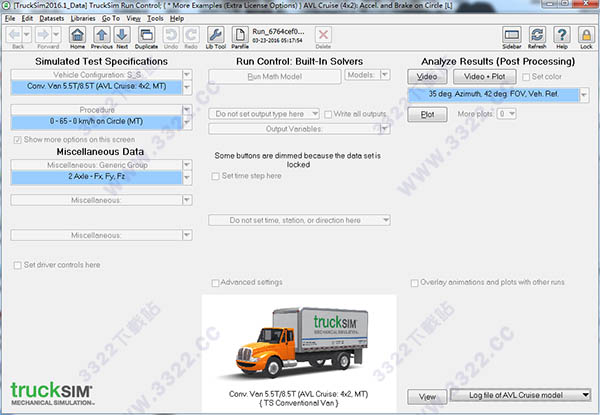Open Miscellaneous: Generic Group dropdown arrow
This screenshot has height=415, width=600.
pyautogui.click(x=187, y=165)
